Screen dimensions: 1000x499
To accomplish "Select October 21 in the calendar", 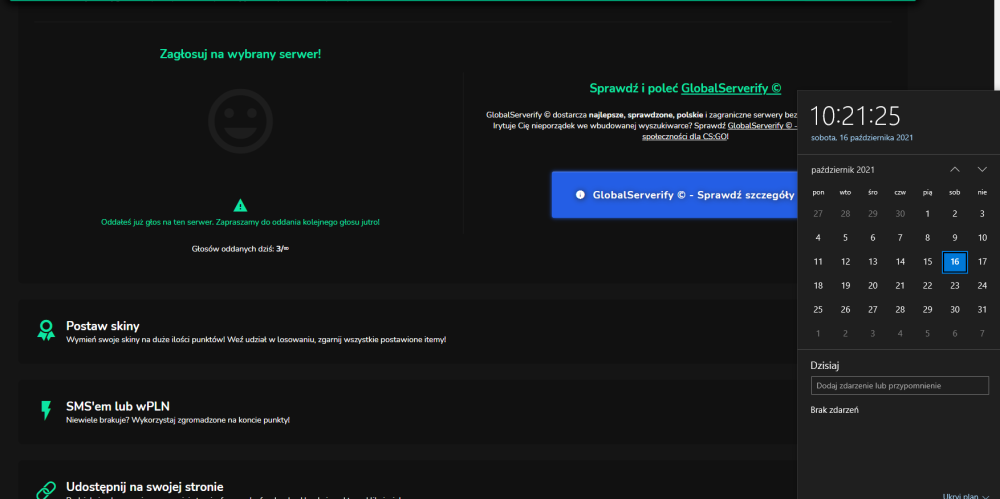I will 900,286.
